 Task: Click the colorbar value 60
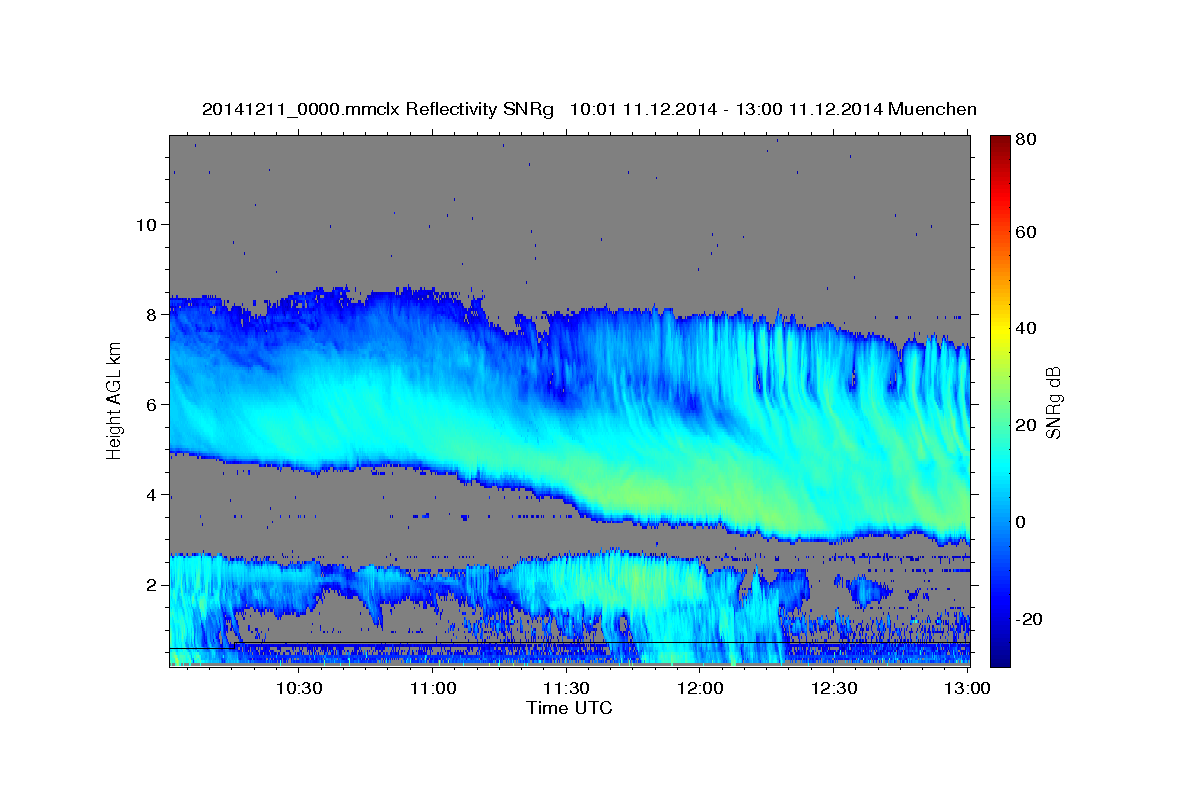1025,232
